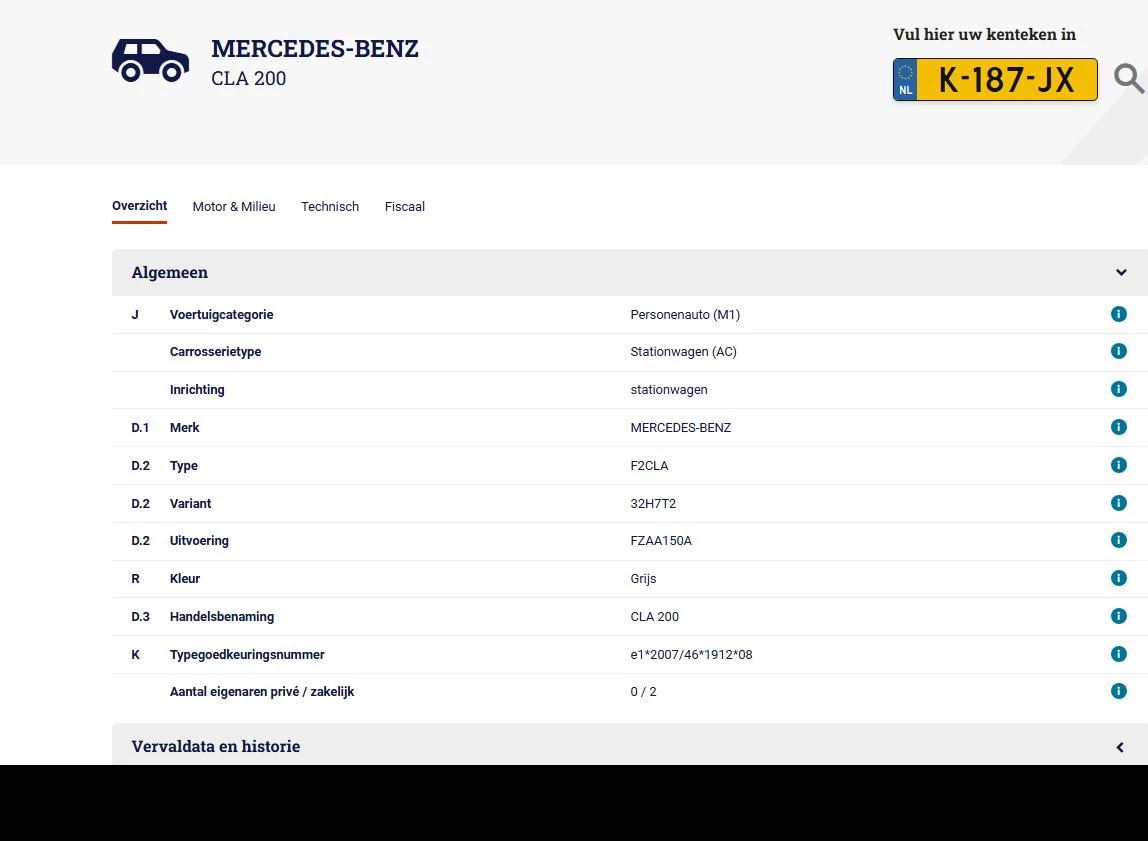Show info for Inrichting row

coord(1118,389)
